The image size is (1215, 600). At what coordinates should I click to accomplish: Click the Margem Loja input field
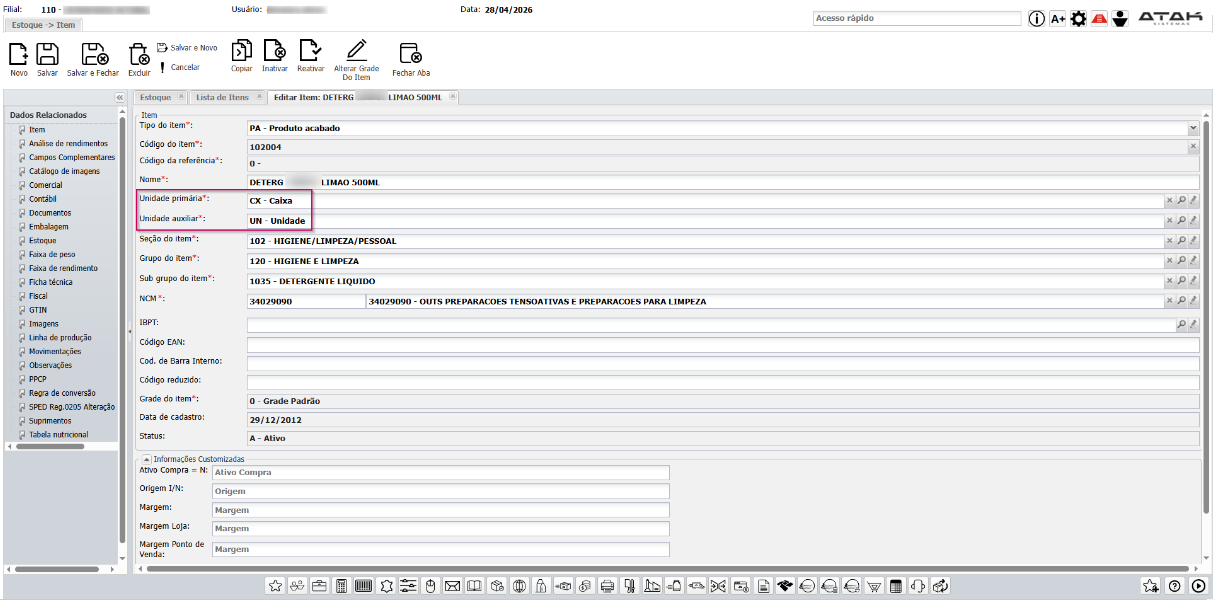point(440,528)
